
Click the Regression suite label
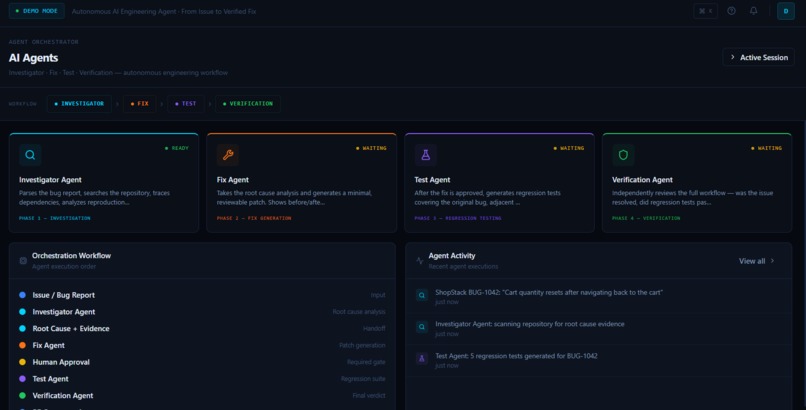coord(363,379)
